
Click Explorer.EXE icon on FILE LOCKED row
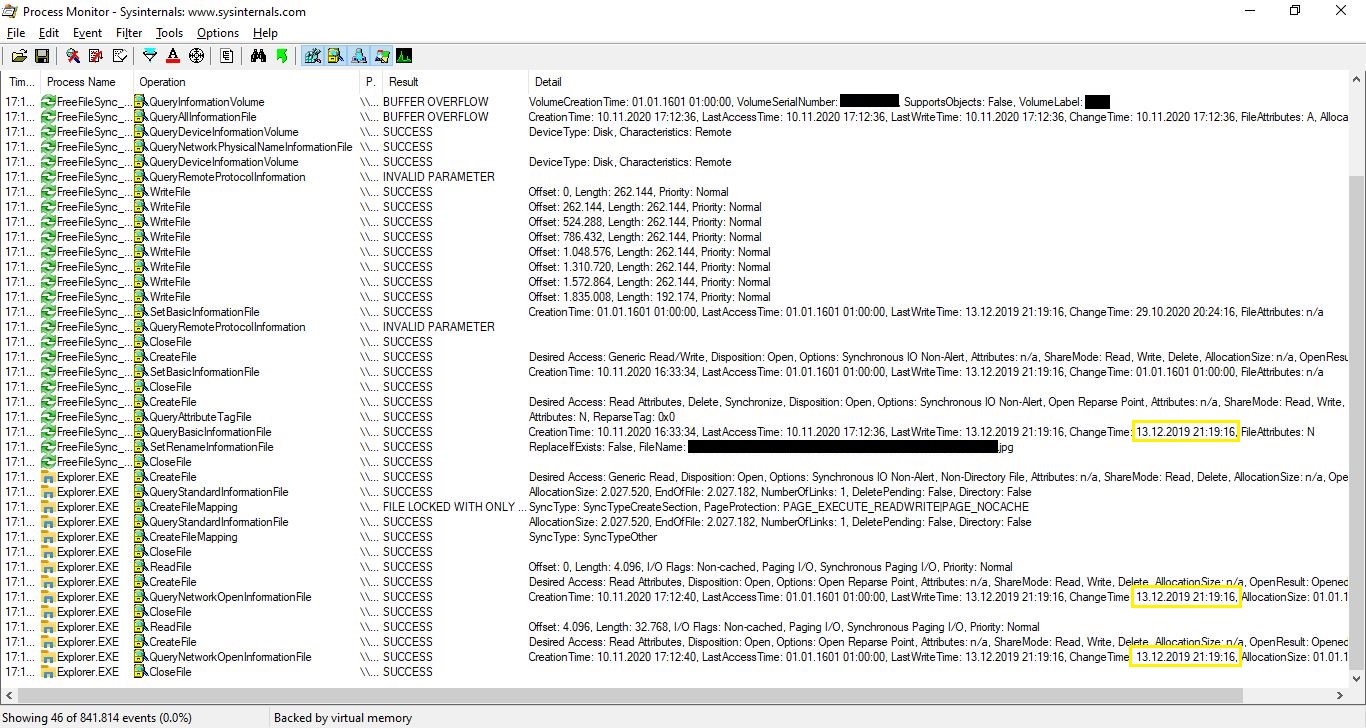click(48, 507)
